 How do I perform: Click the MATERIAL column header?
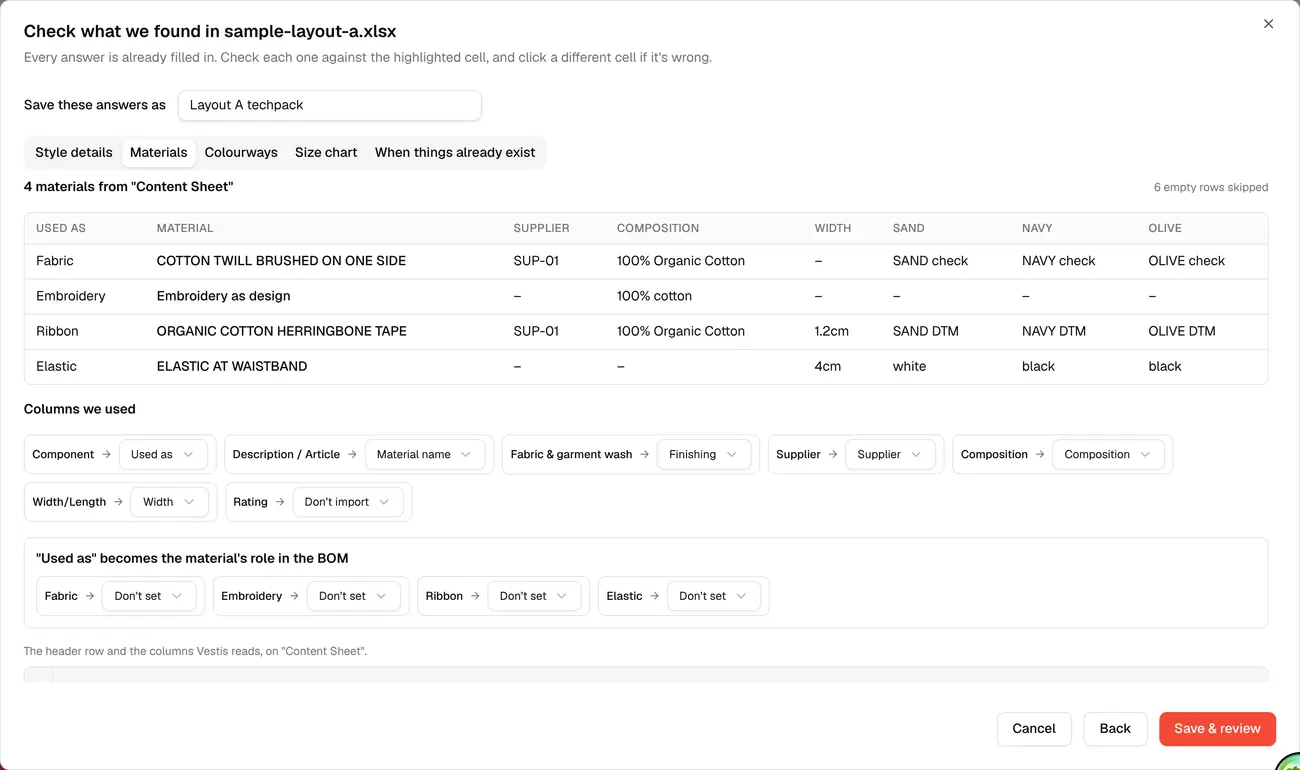pyautogui.click(x=185, y=228)
